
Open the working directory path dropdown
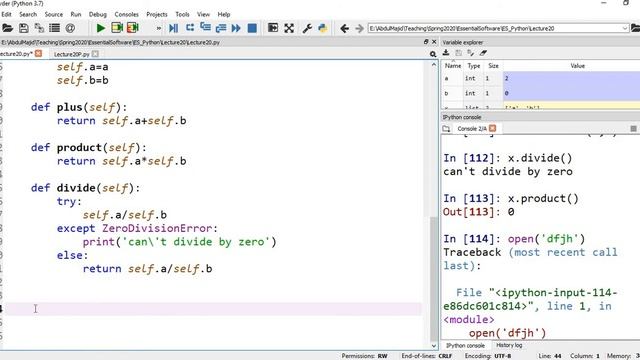click(x=625, y=28)
